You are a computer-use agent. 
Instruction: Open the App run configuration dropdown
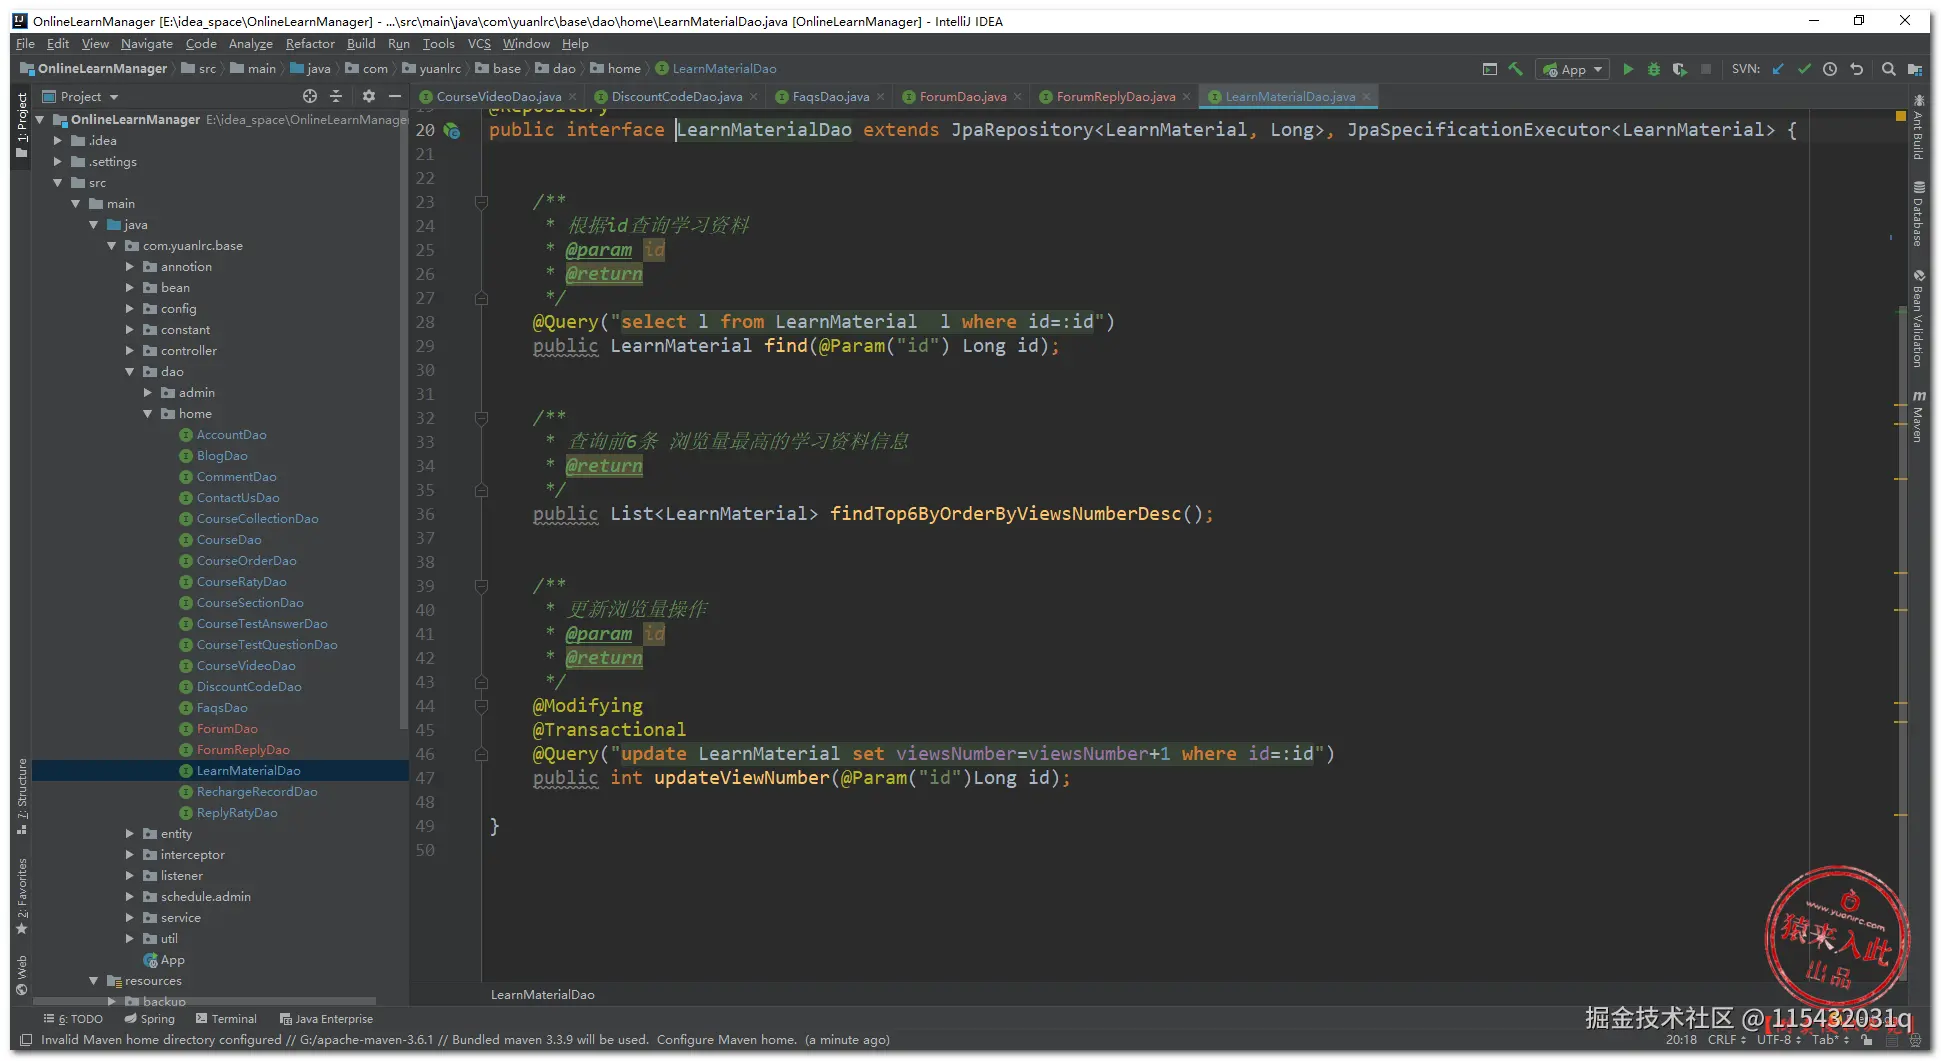(1573, 69)
